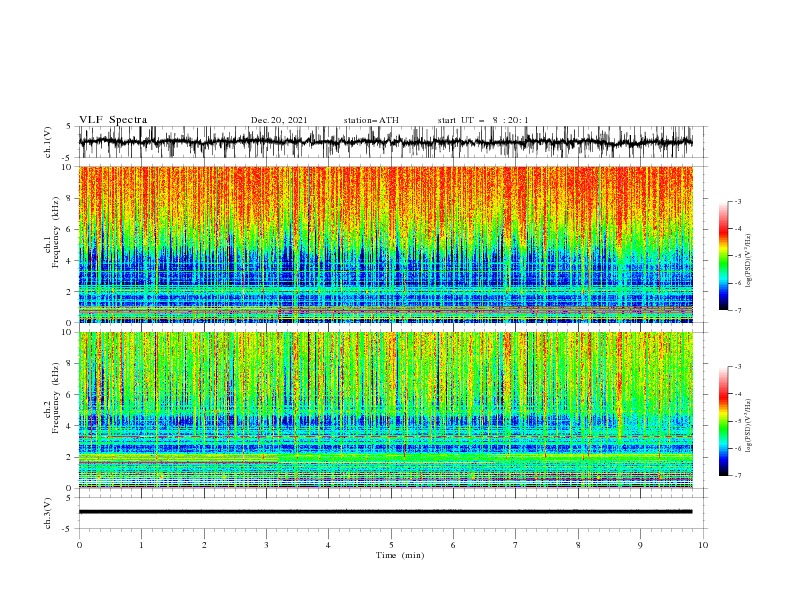The width and height of the screenshot is (792, 612).
Task: Click the "-7" tick on ch.2 color bar
Action: click(737, 476)
